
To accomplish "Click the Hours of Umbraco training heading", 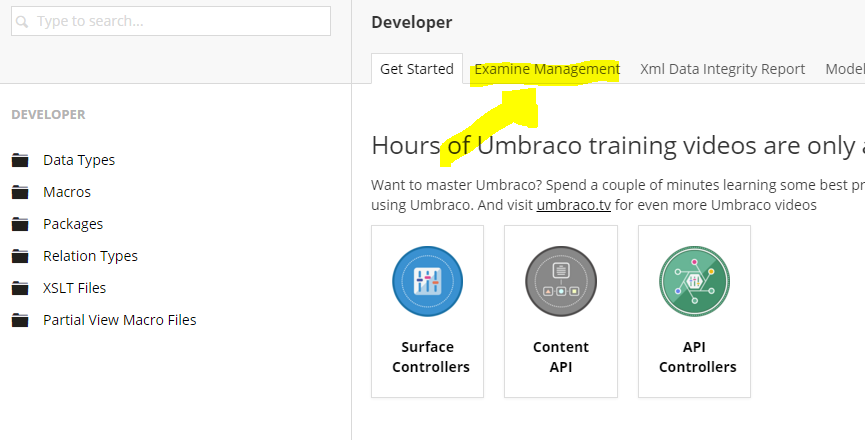I will [x=618, y=146].
